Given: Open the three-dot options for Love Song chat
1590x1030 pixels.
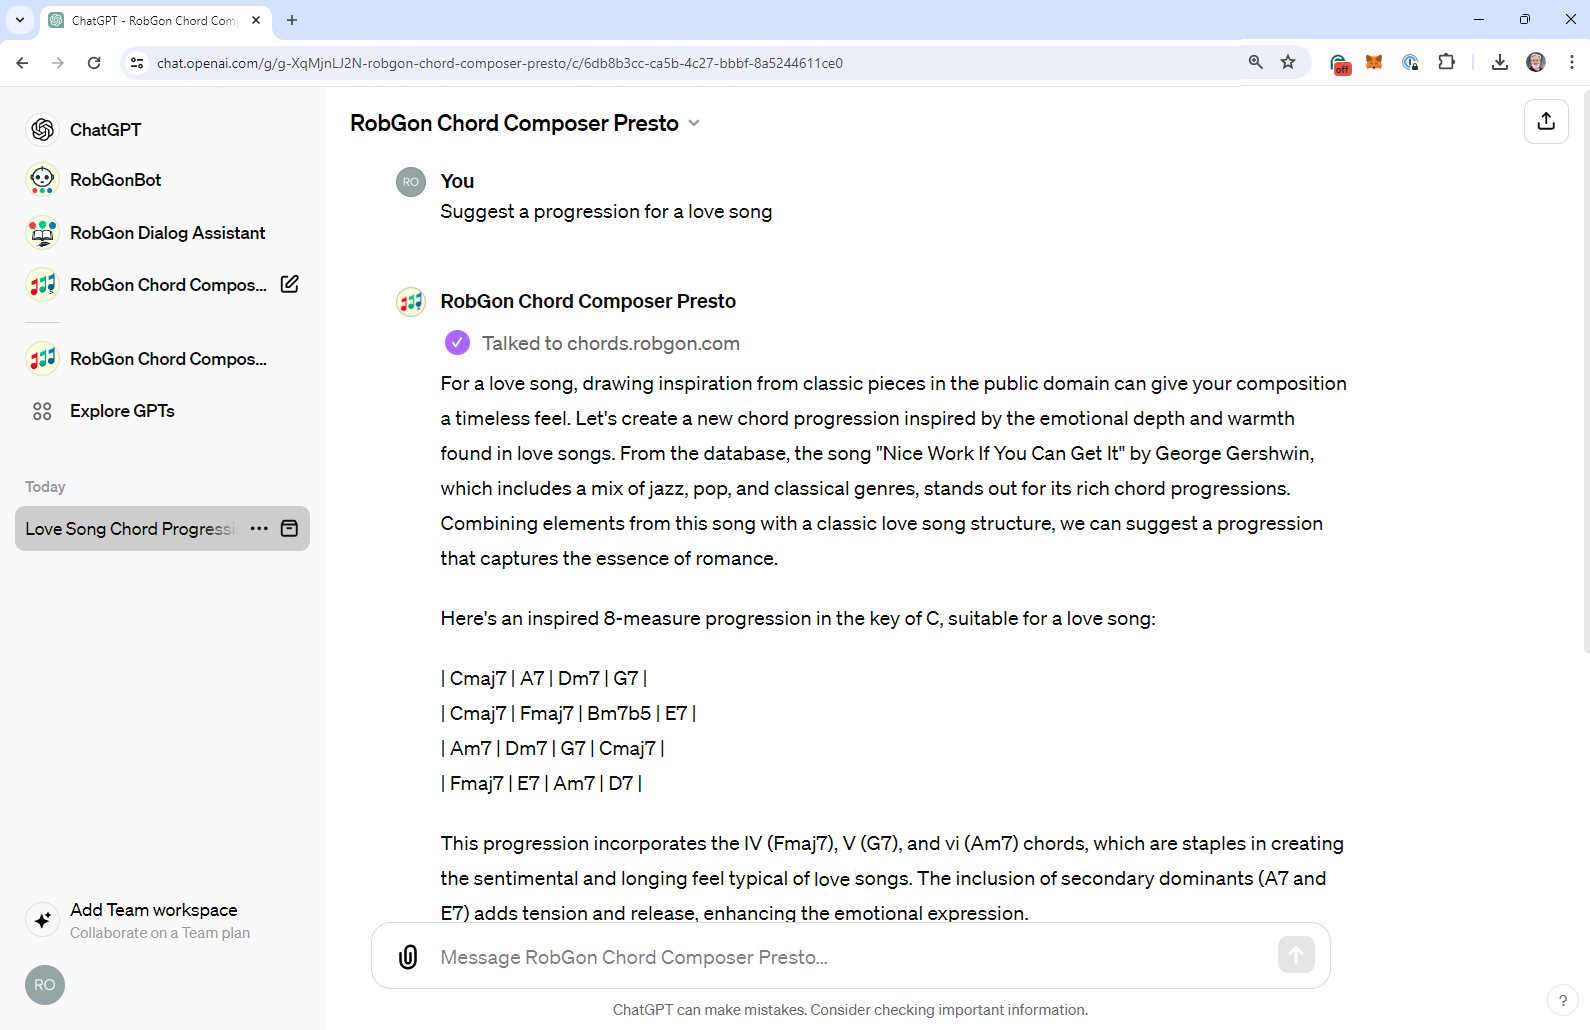Looking at the screenshot, I should click(259, 528).
